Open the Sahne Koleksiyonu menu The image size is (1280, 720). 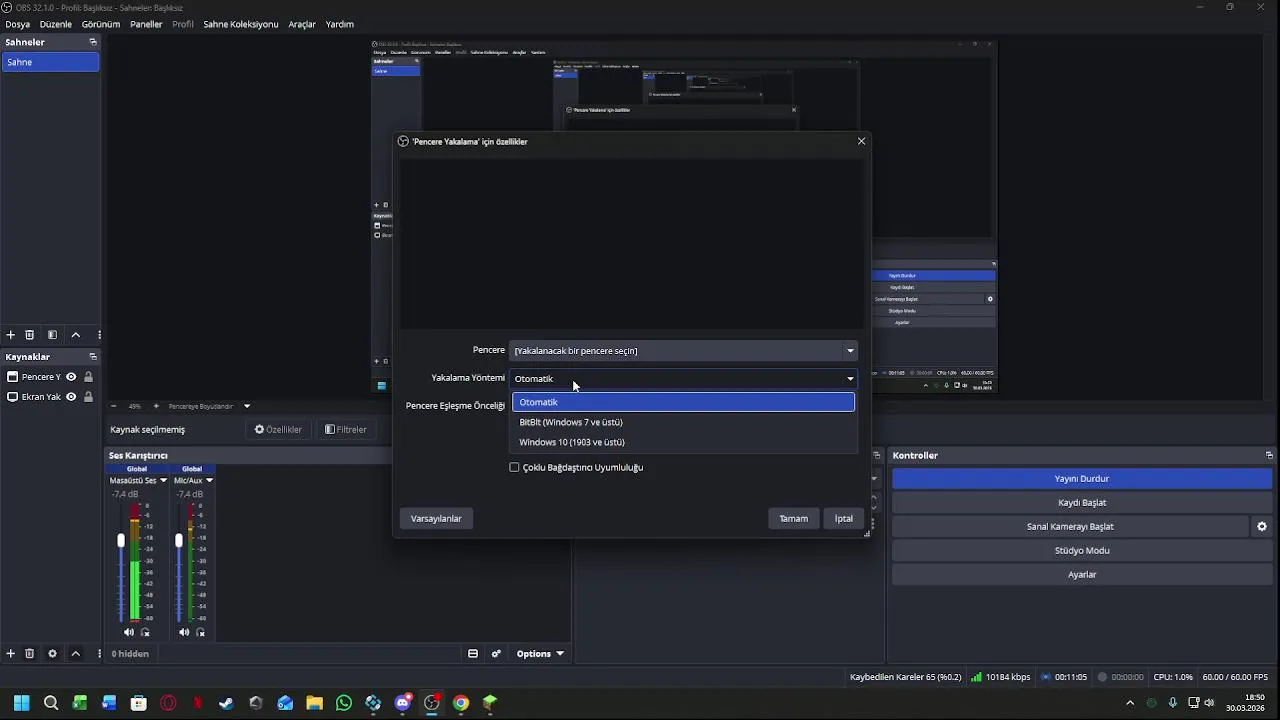click(x=241, y=24)
